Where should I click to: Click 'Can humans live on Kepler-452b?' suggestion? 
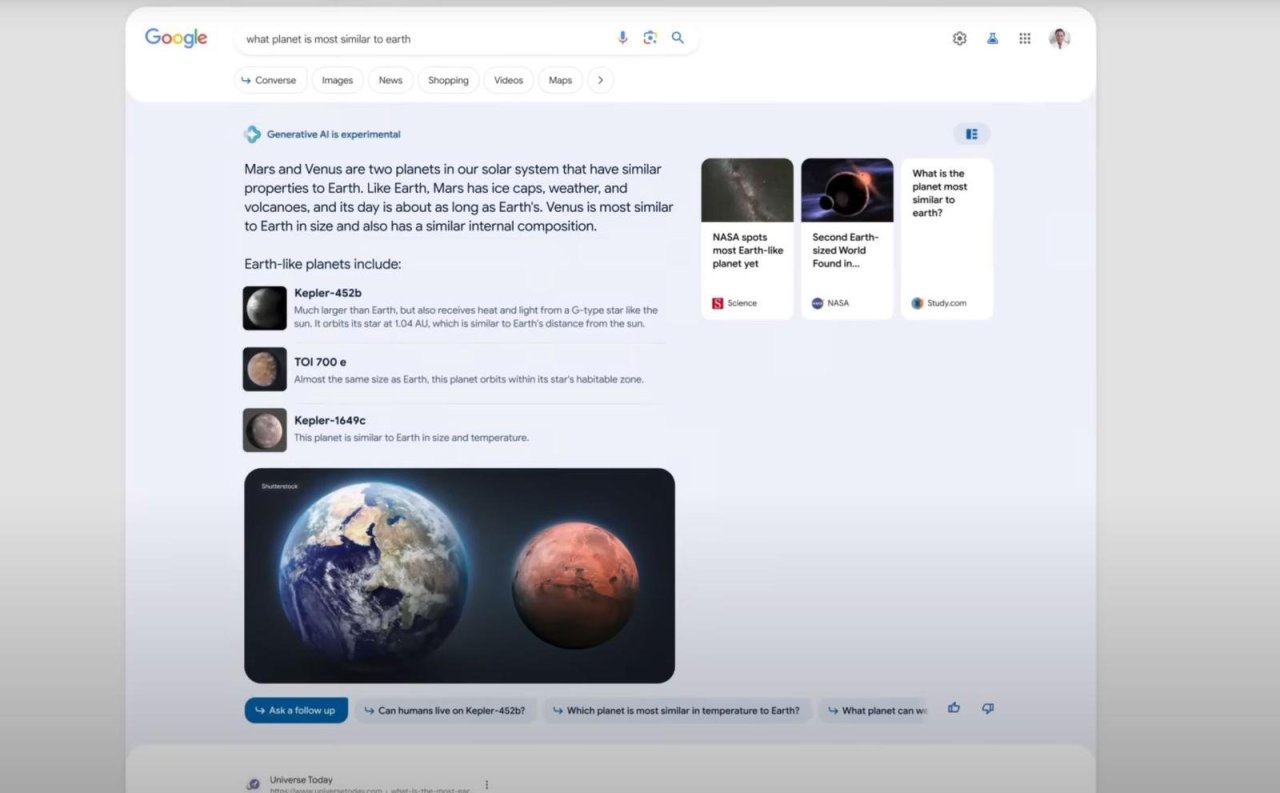tap(447, 711)
